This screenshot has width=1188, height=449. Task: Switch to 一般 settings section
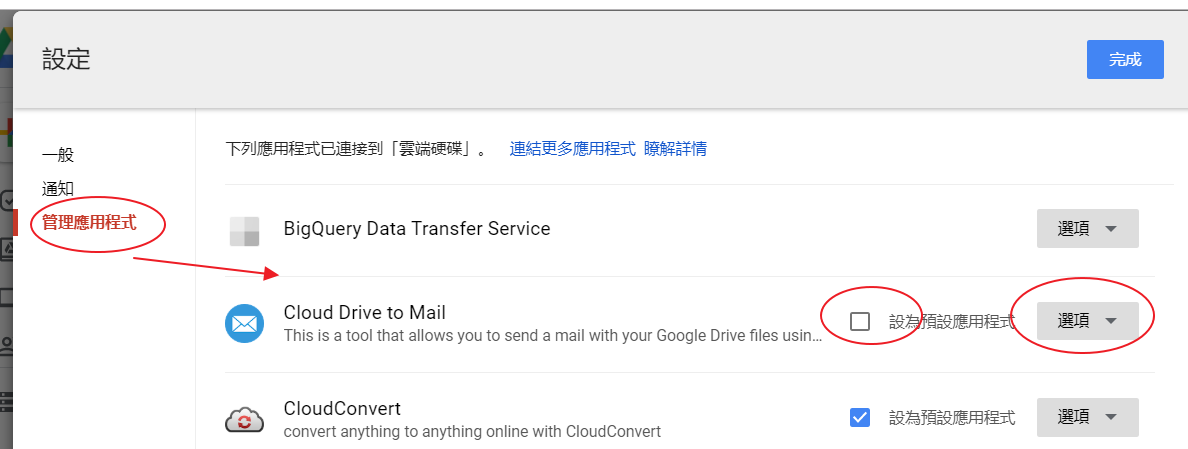(x=58, y=155)
